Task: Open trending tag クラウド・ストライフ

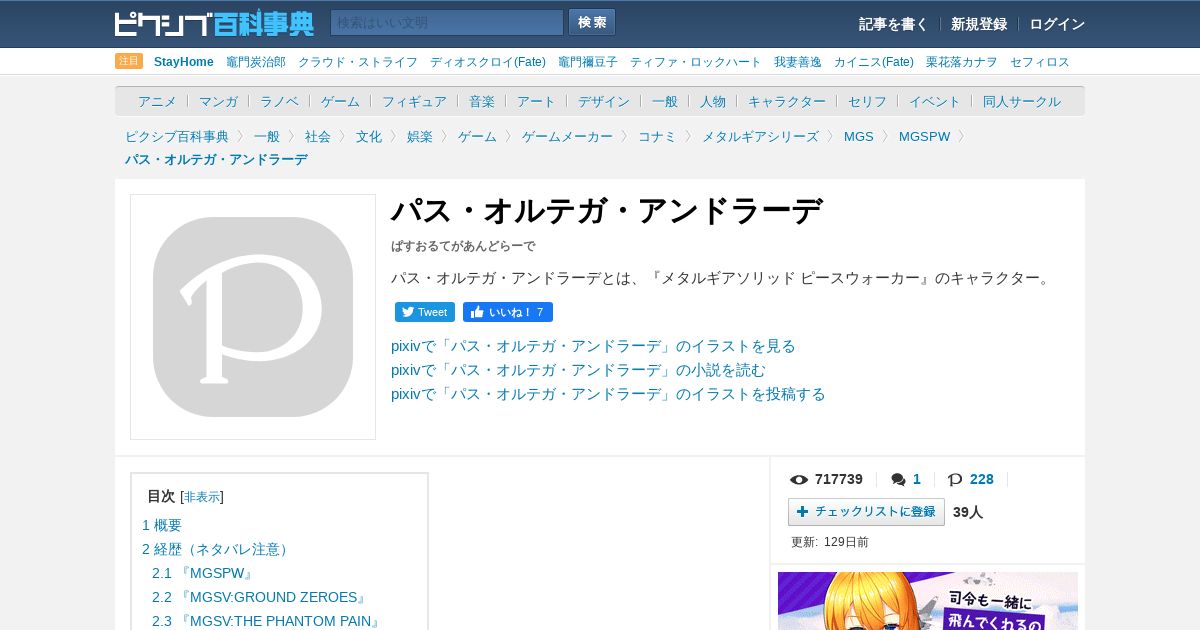Action: [x=358, y=62]
